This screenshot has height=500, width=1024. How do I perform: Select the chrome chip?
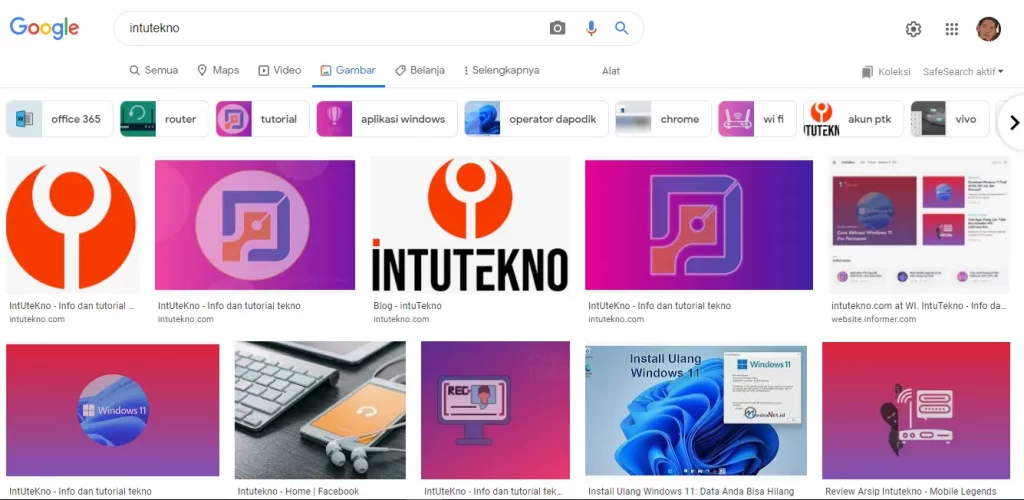click(663, 119)
